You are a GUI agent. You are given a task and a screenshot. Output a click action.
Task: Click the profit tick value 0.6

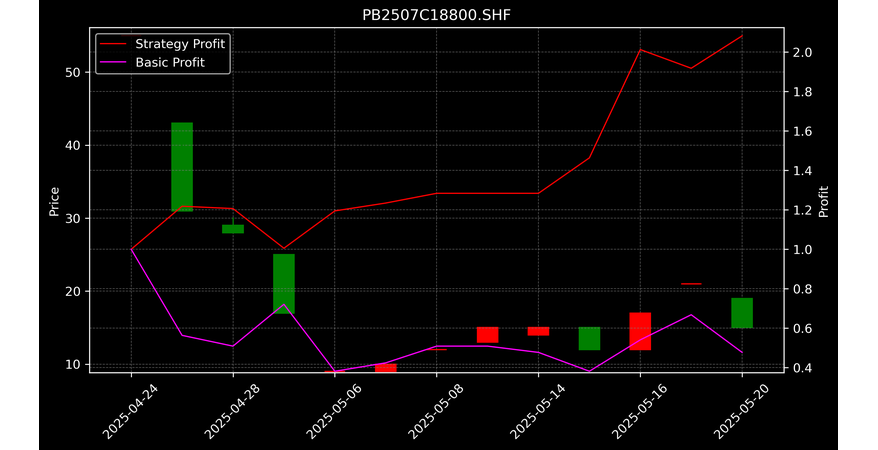click(x=800, y=329)
